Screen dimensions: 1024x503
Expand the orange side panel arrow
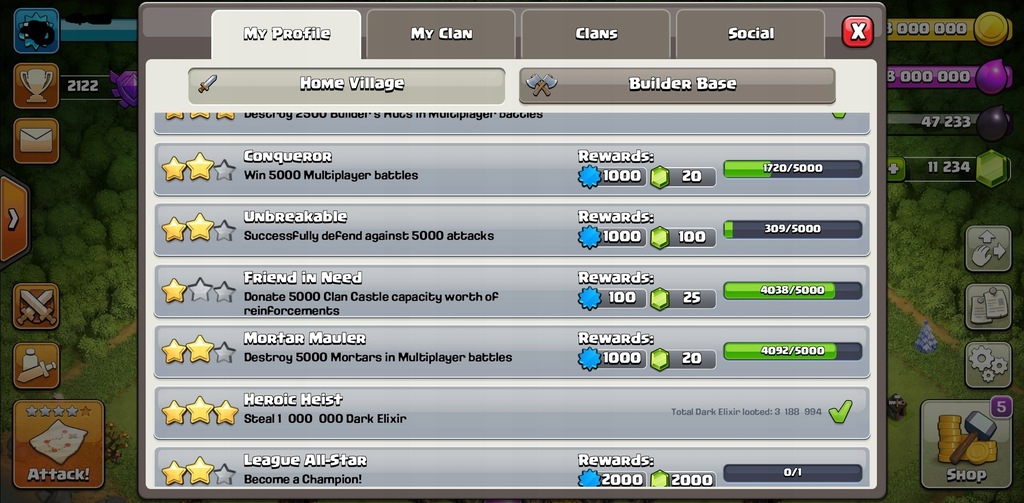point(13,219)
